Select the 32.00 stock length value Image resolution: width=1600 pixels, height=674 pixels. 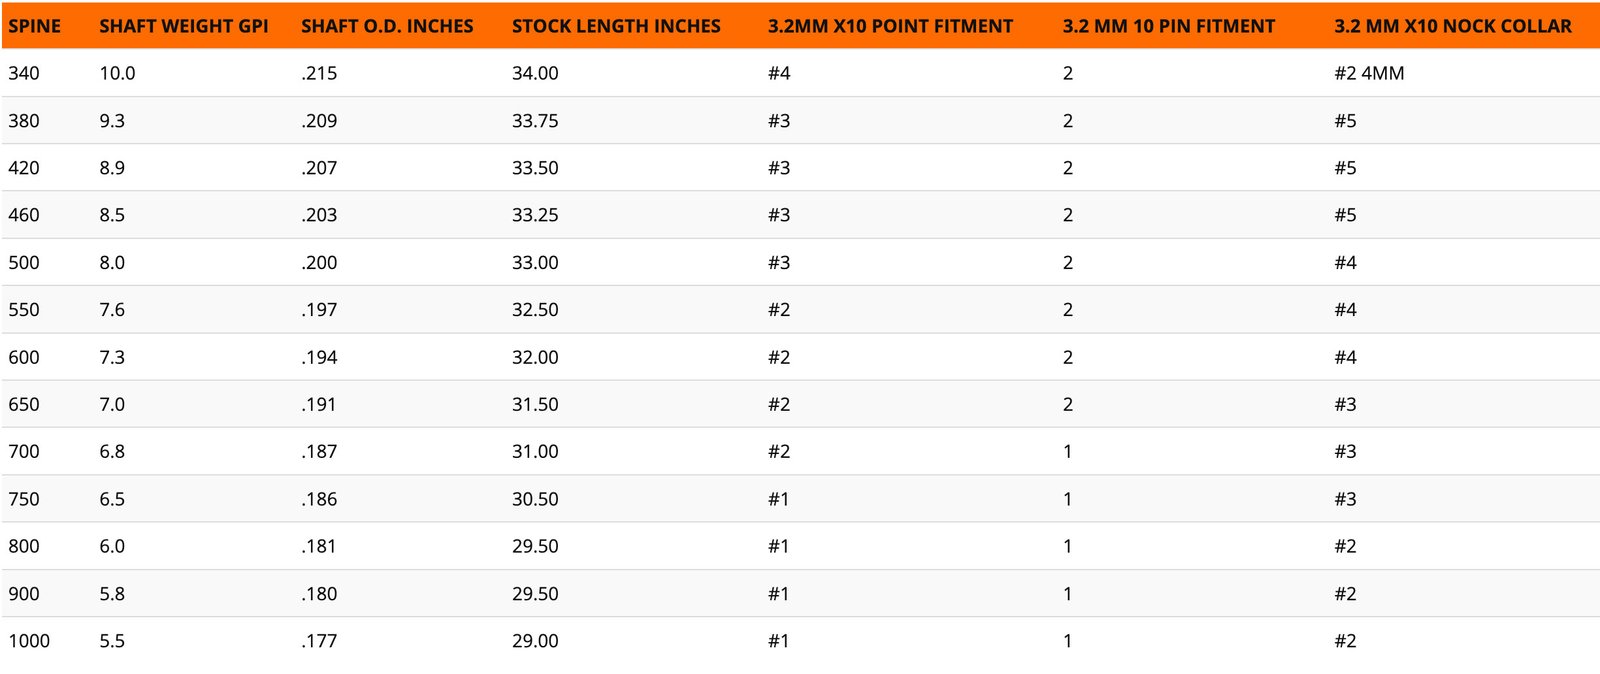tap(535, 357)
